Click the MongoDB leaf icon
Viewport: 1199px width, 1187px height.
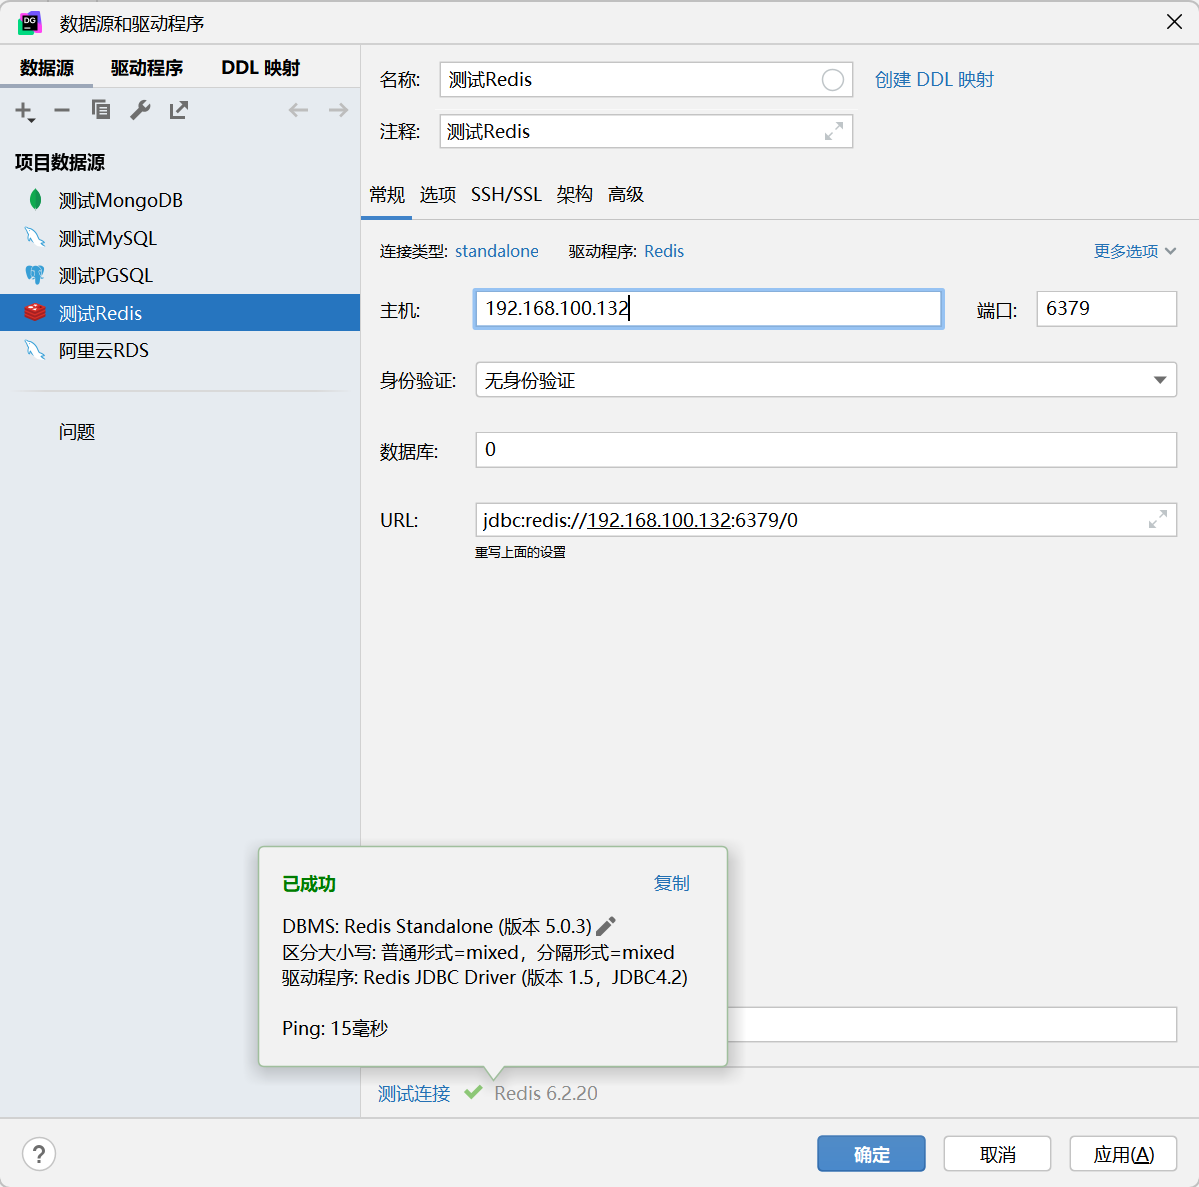pos(35,200)
